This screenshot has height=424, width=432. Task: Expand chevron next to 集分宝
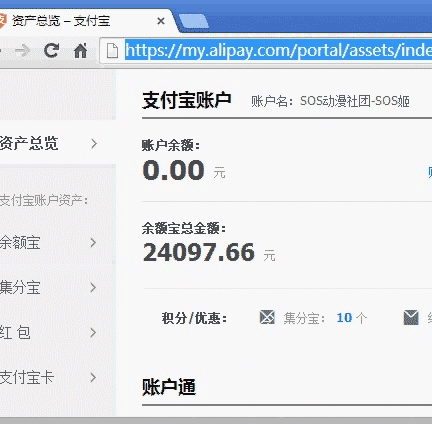94,287
